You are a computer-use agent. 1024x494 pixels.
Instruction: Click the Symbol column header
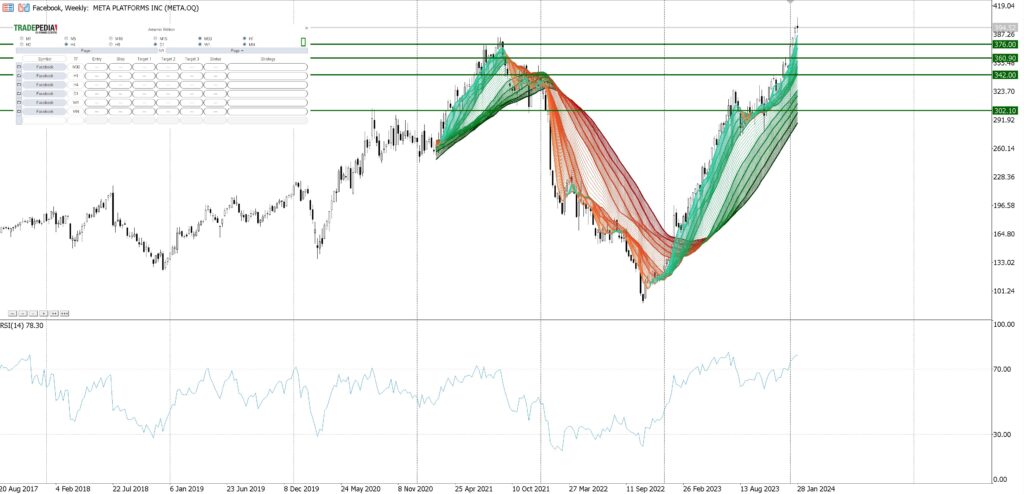[45, 59]
